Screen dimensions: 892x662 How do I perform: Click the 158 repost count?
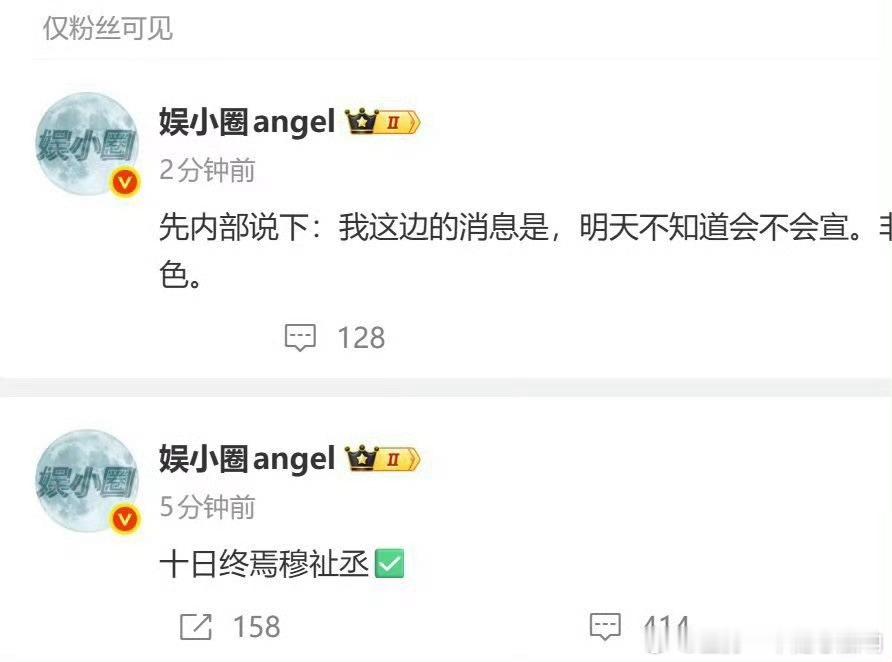click(x=257, y=627)
